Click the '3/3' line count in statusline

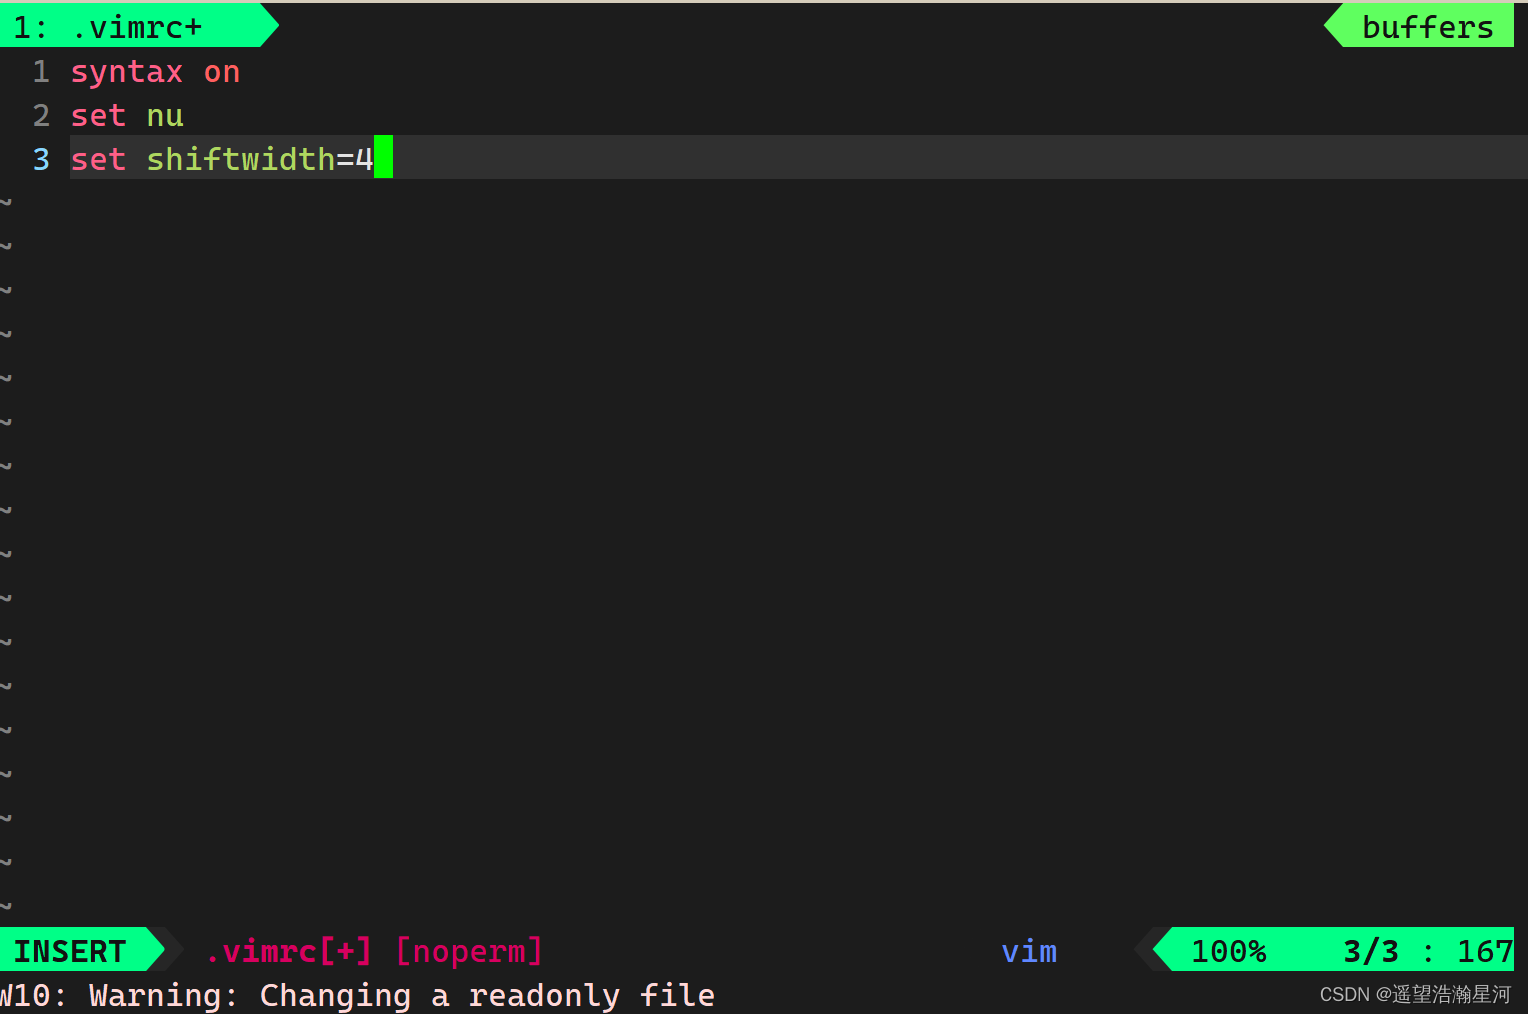[x=1371, y=951]
